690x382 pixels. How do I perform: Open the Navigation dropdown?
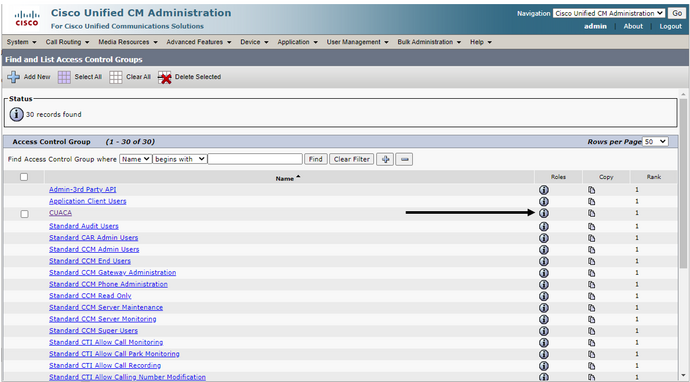pos(609,13)
